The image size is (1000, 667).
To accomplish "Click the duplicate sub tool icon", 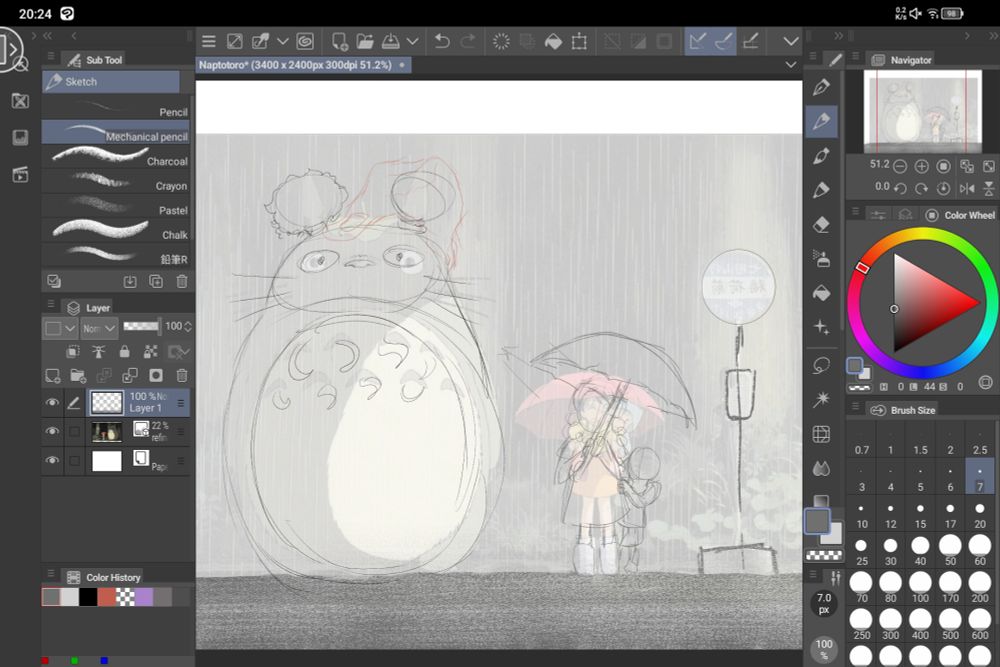I will pos(156,281).
